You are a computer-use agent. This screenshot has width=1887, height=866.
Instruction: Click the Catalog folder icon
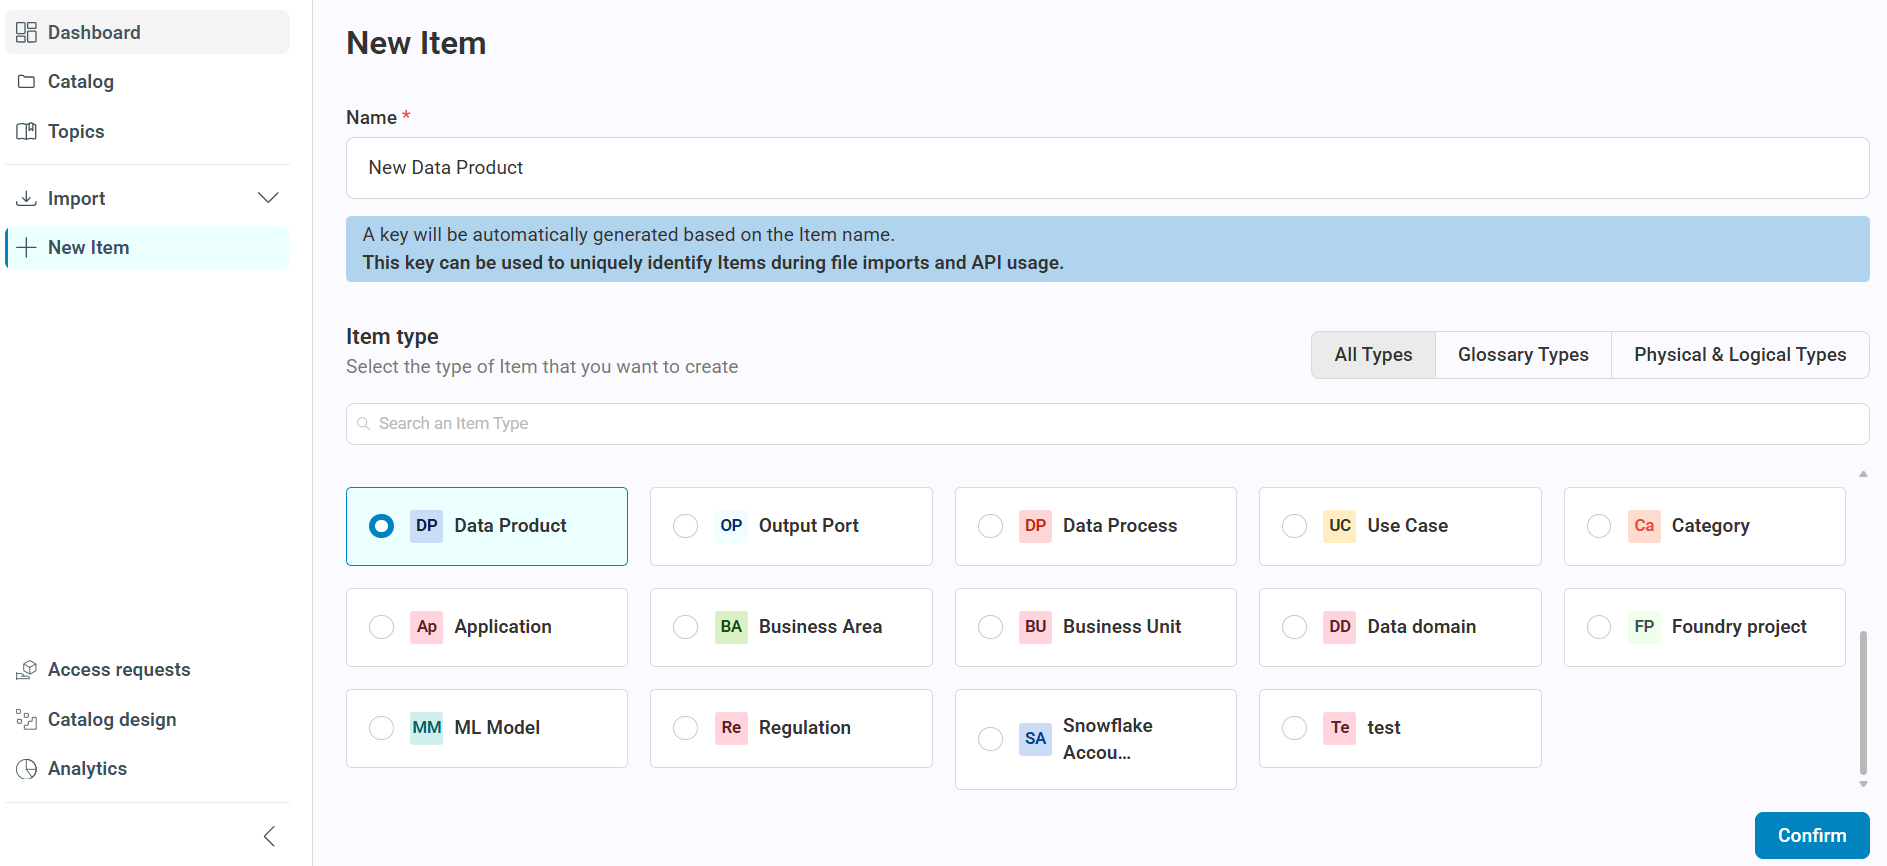coord(27,82)
